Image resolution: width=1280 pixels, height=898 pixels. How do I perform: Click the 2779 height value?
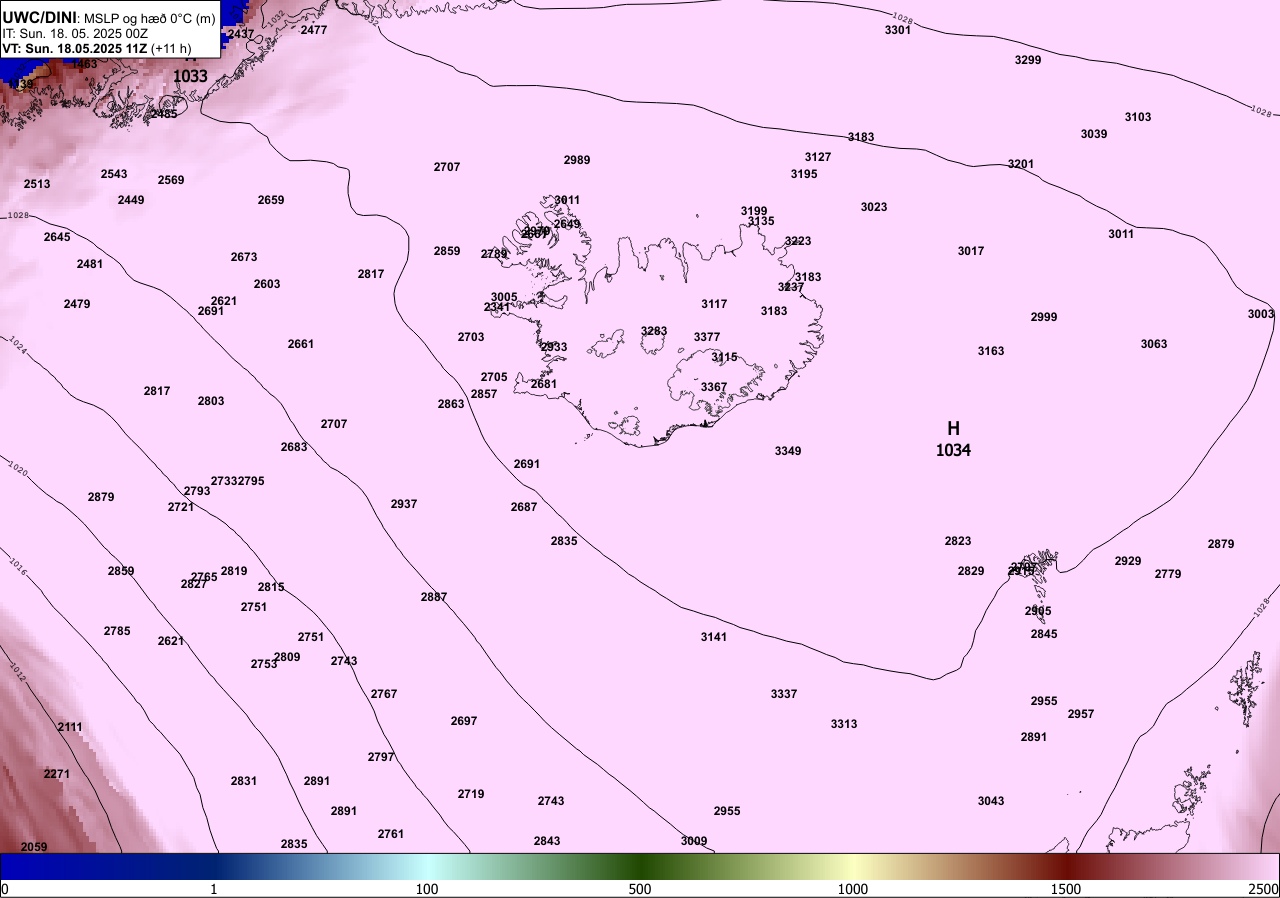[1168, 574]
